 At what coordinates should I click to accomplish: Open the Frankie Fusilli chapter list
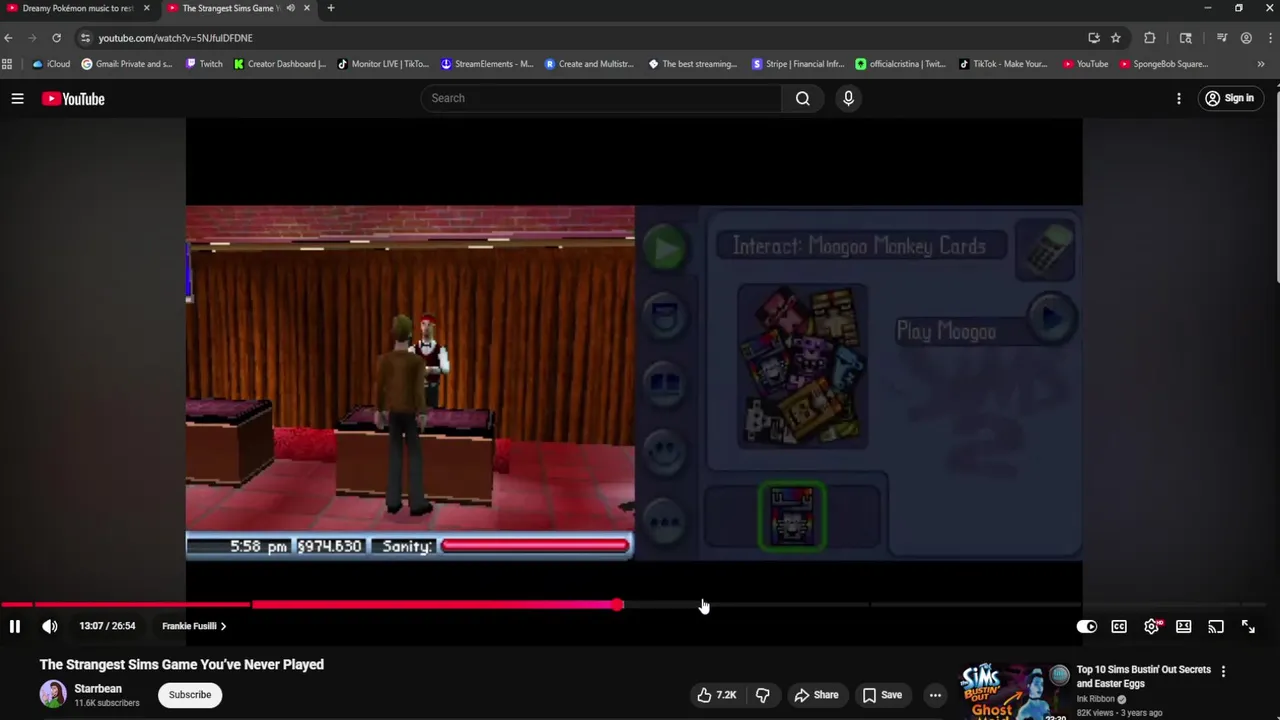click(194, 626)
